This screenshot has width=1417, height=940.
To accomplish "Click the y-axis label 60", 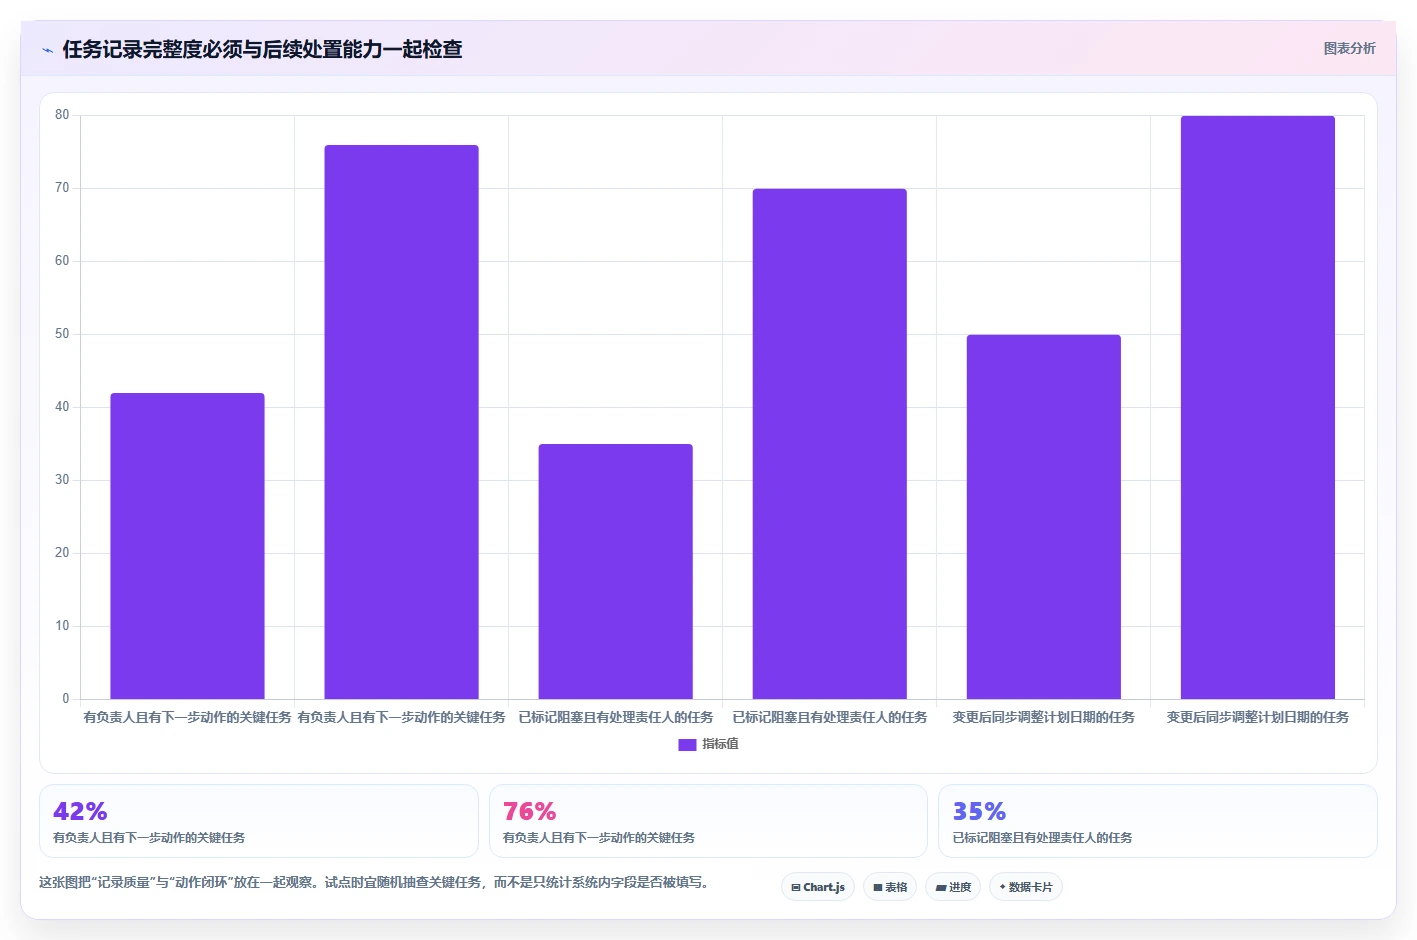I will coord(62,261).
